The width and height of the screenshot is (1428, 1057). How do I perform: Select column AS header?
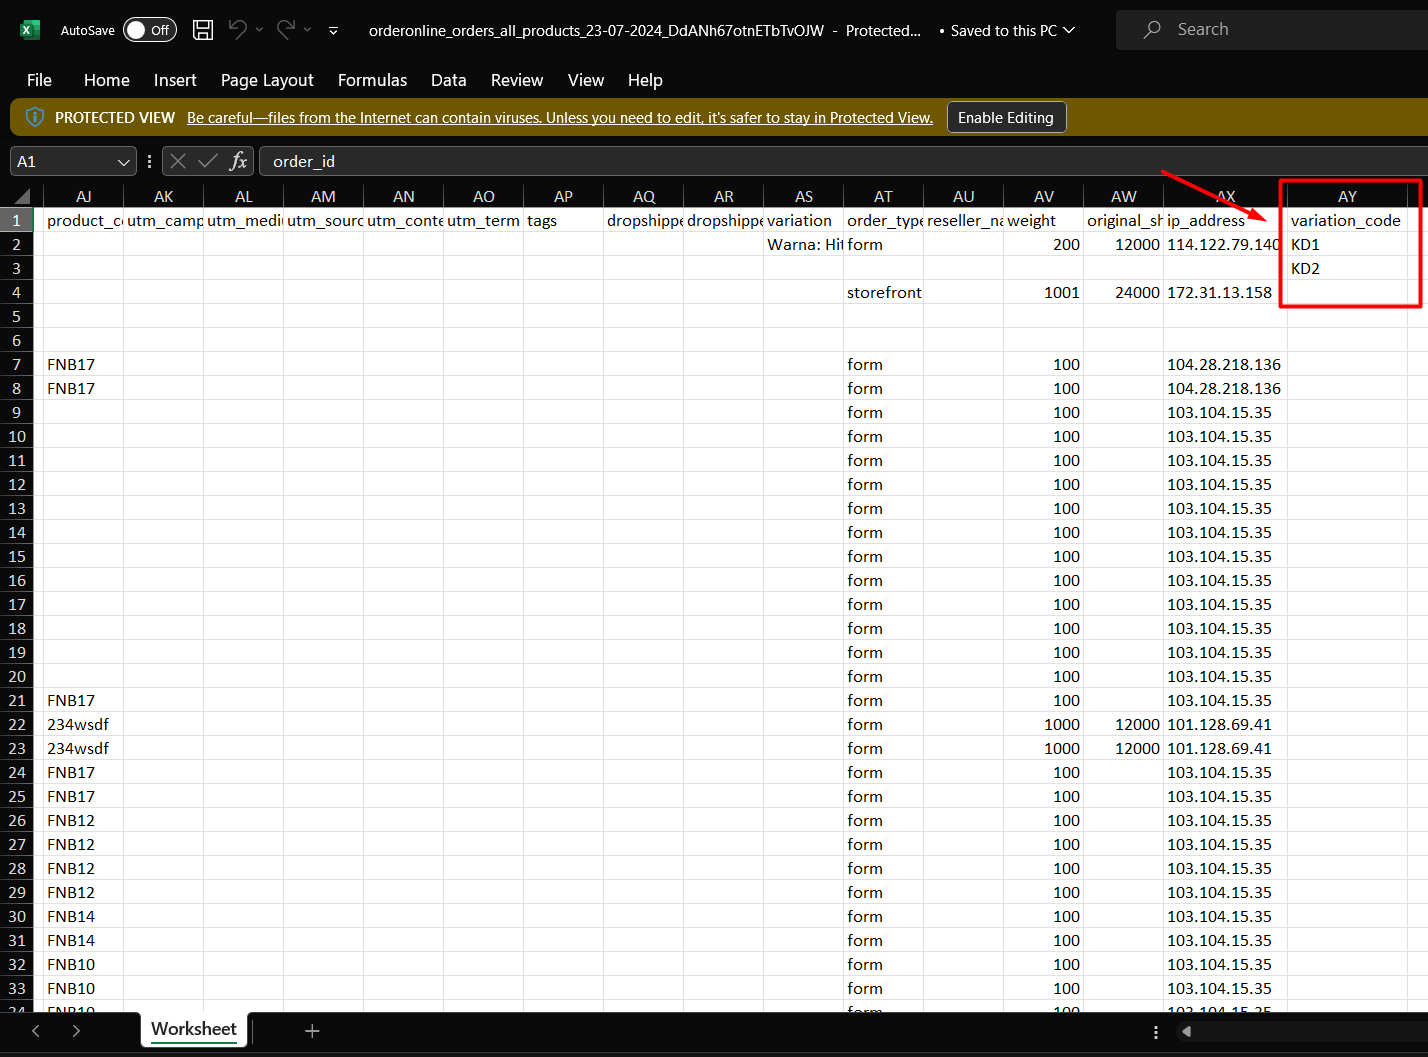[x=804, y=196]
